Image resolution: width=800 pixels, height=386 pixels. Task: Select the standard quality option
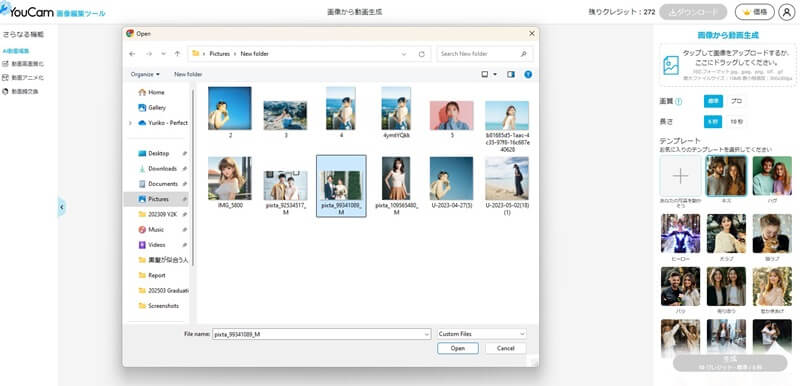pos(713,101)
